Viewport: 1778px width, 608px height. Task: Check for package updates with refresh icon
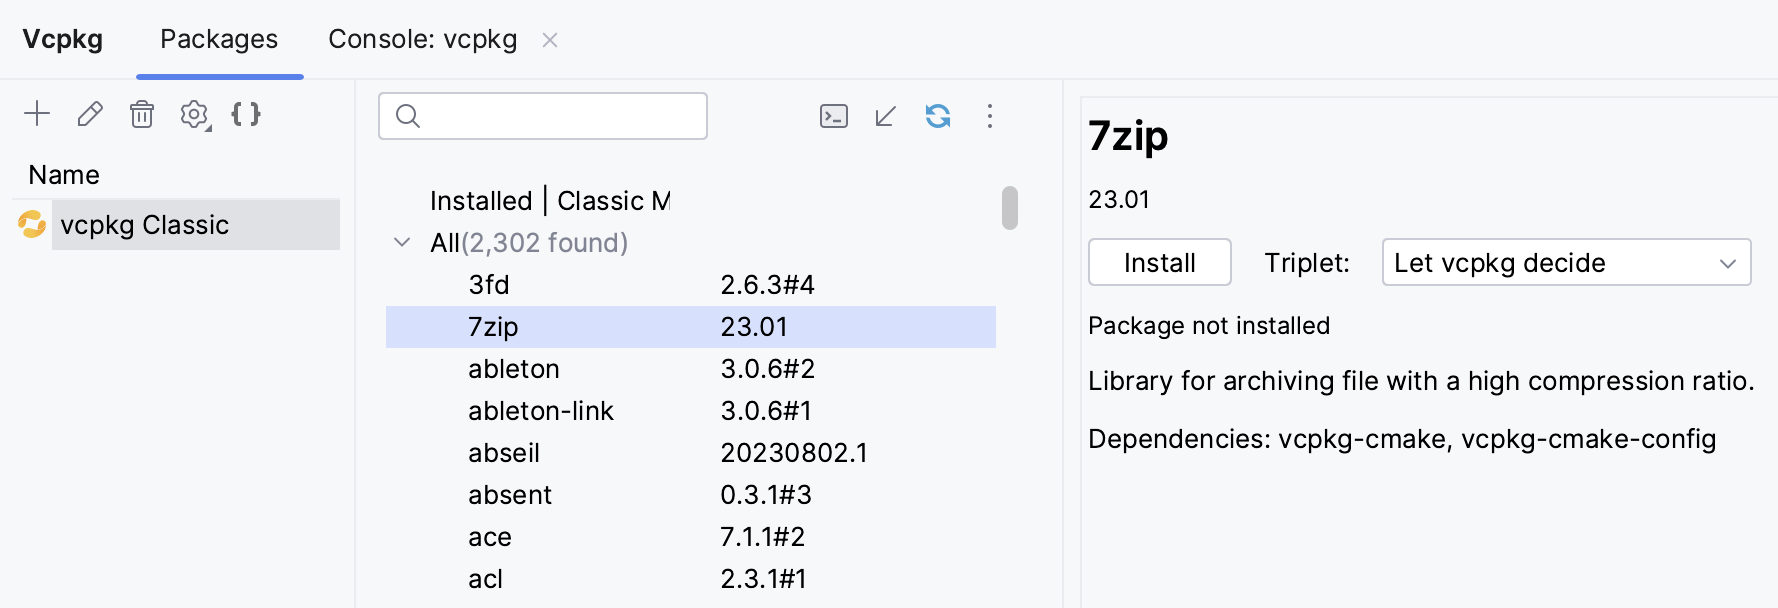938,116
